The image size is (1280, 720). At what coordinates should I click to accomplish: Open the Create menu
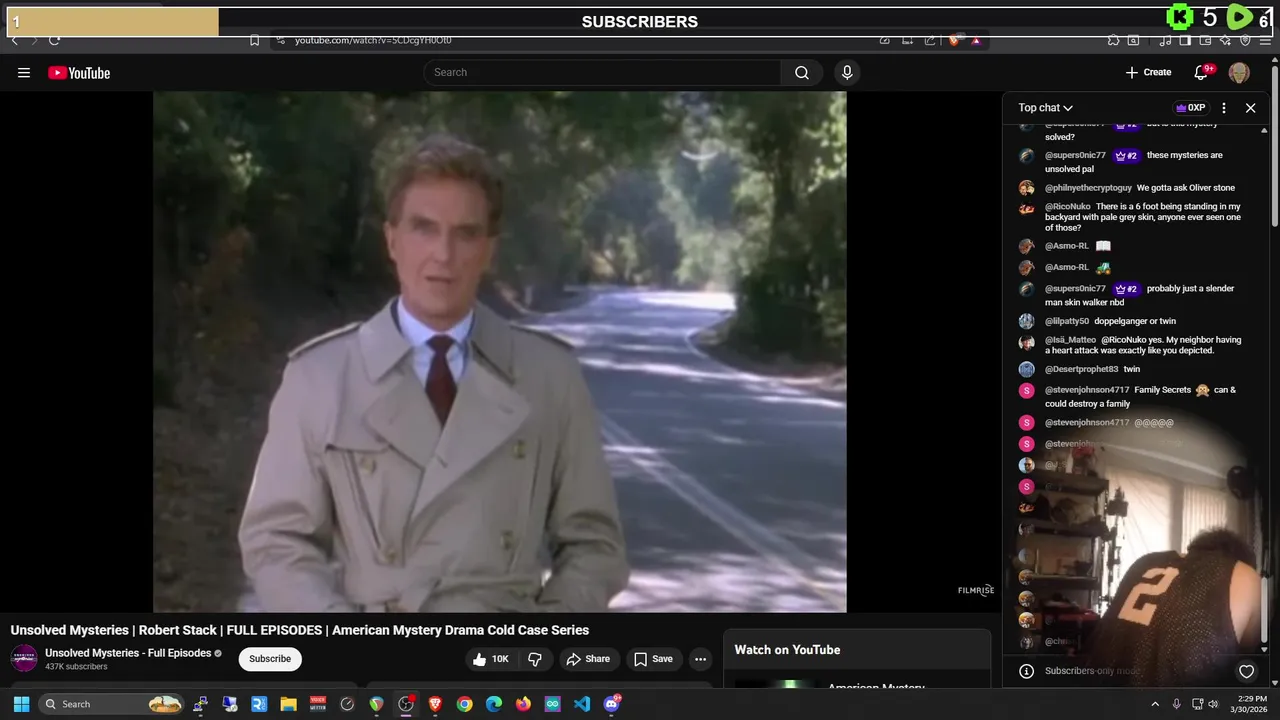1148,72
